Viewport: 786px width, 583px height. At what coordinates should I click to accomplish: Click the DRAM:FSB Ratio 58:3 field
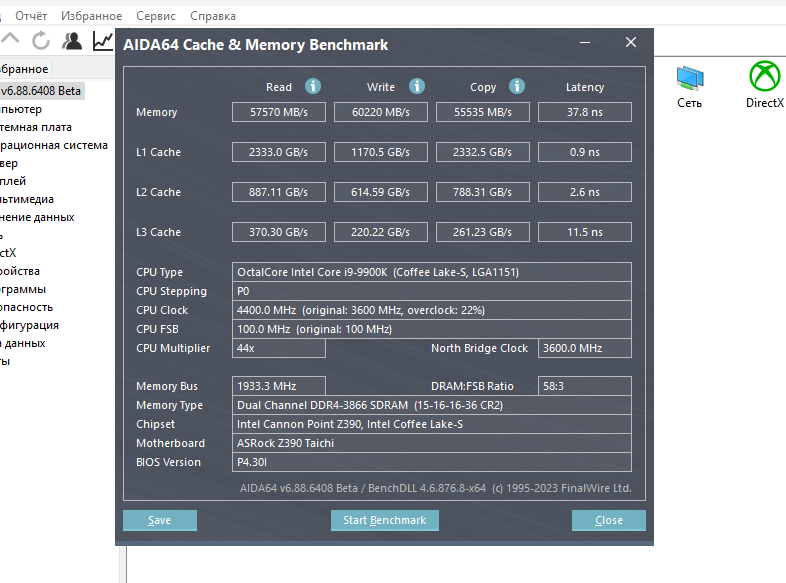pyautogui.click(x=585, y=386)
